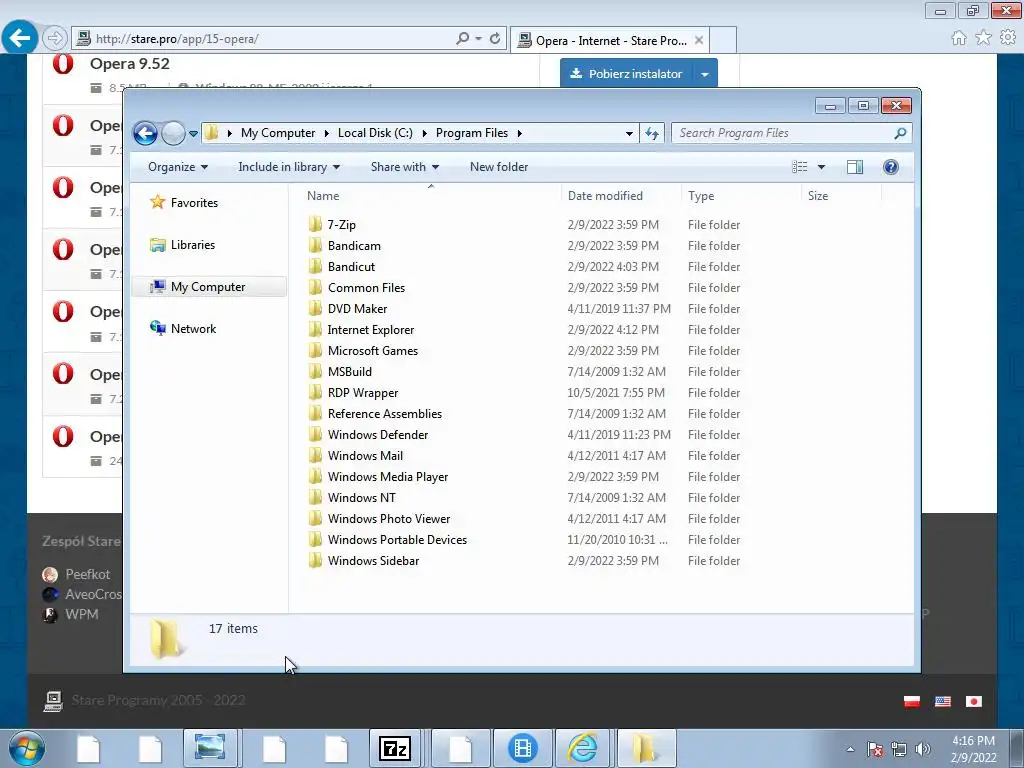Open the Windows Start button
The height and width of the screenshot is (768, 1024).
click(27, 748)
